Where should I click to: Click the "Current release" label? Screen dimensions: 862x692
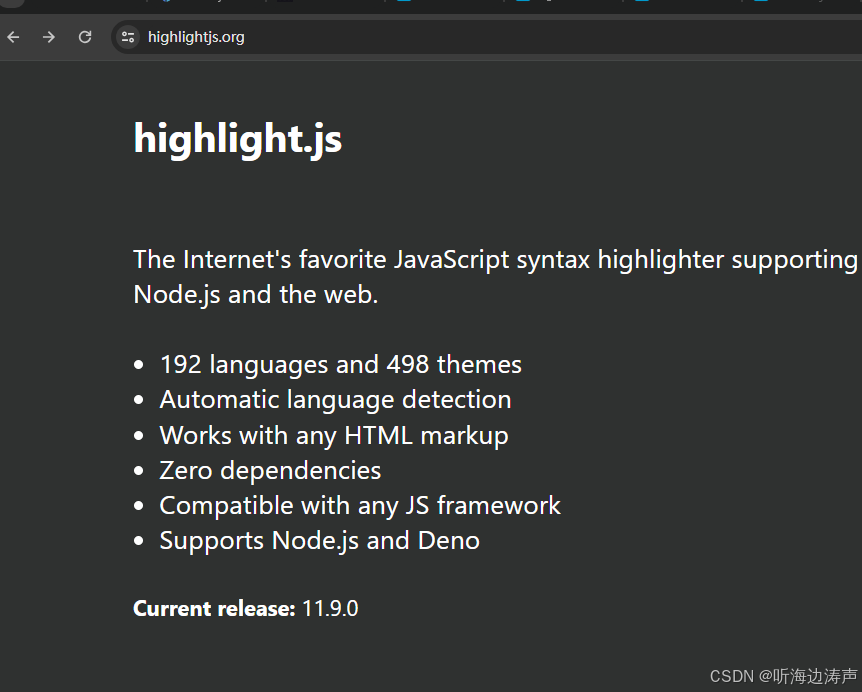(213, 608)
